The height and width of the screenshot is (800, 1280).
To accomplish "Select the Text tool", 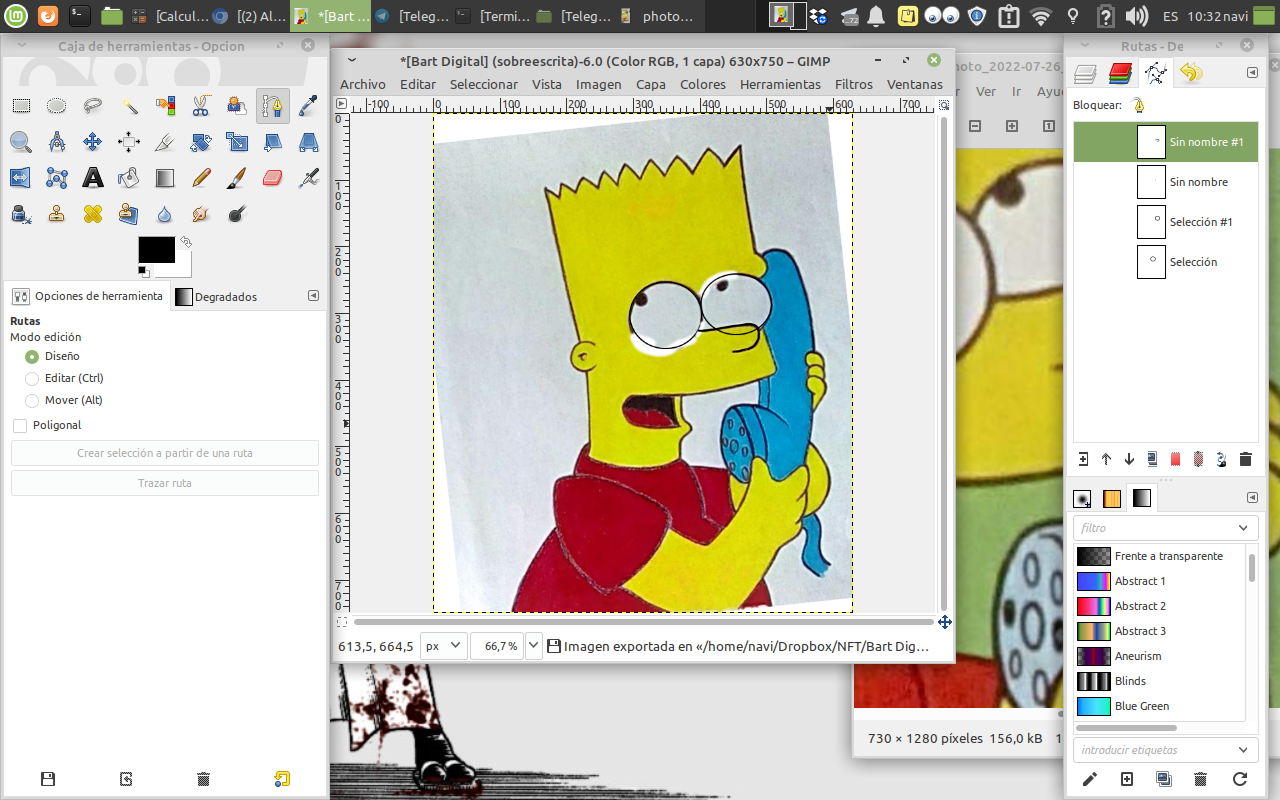I will point(93,178).
